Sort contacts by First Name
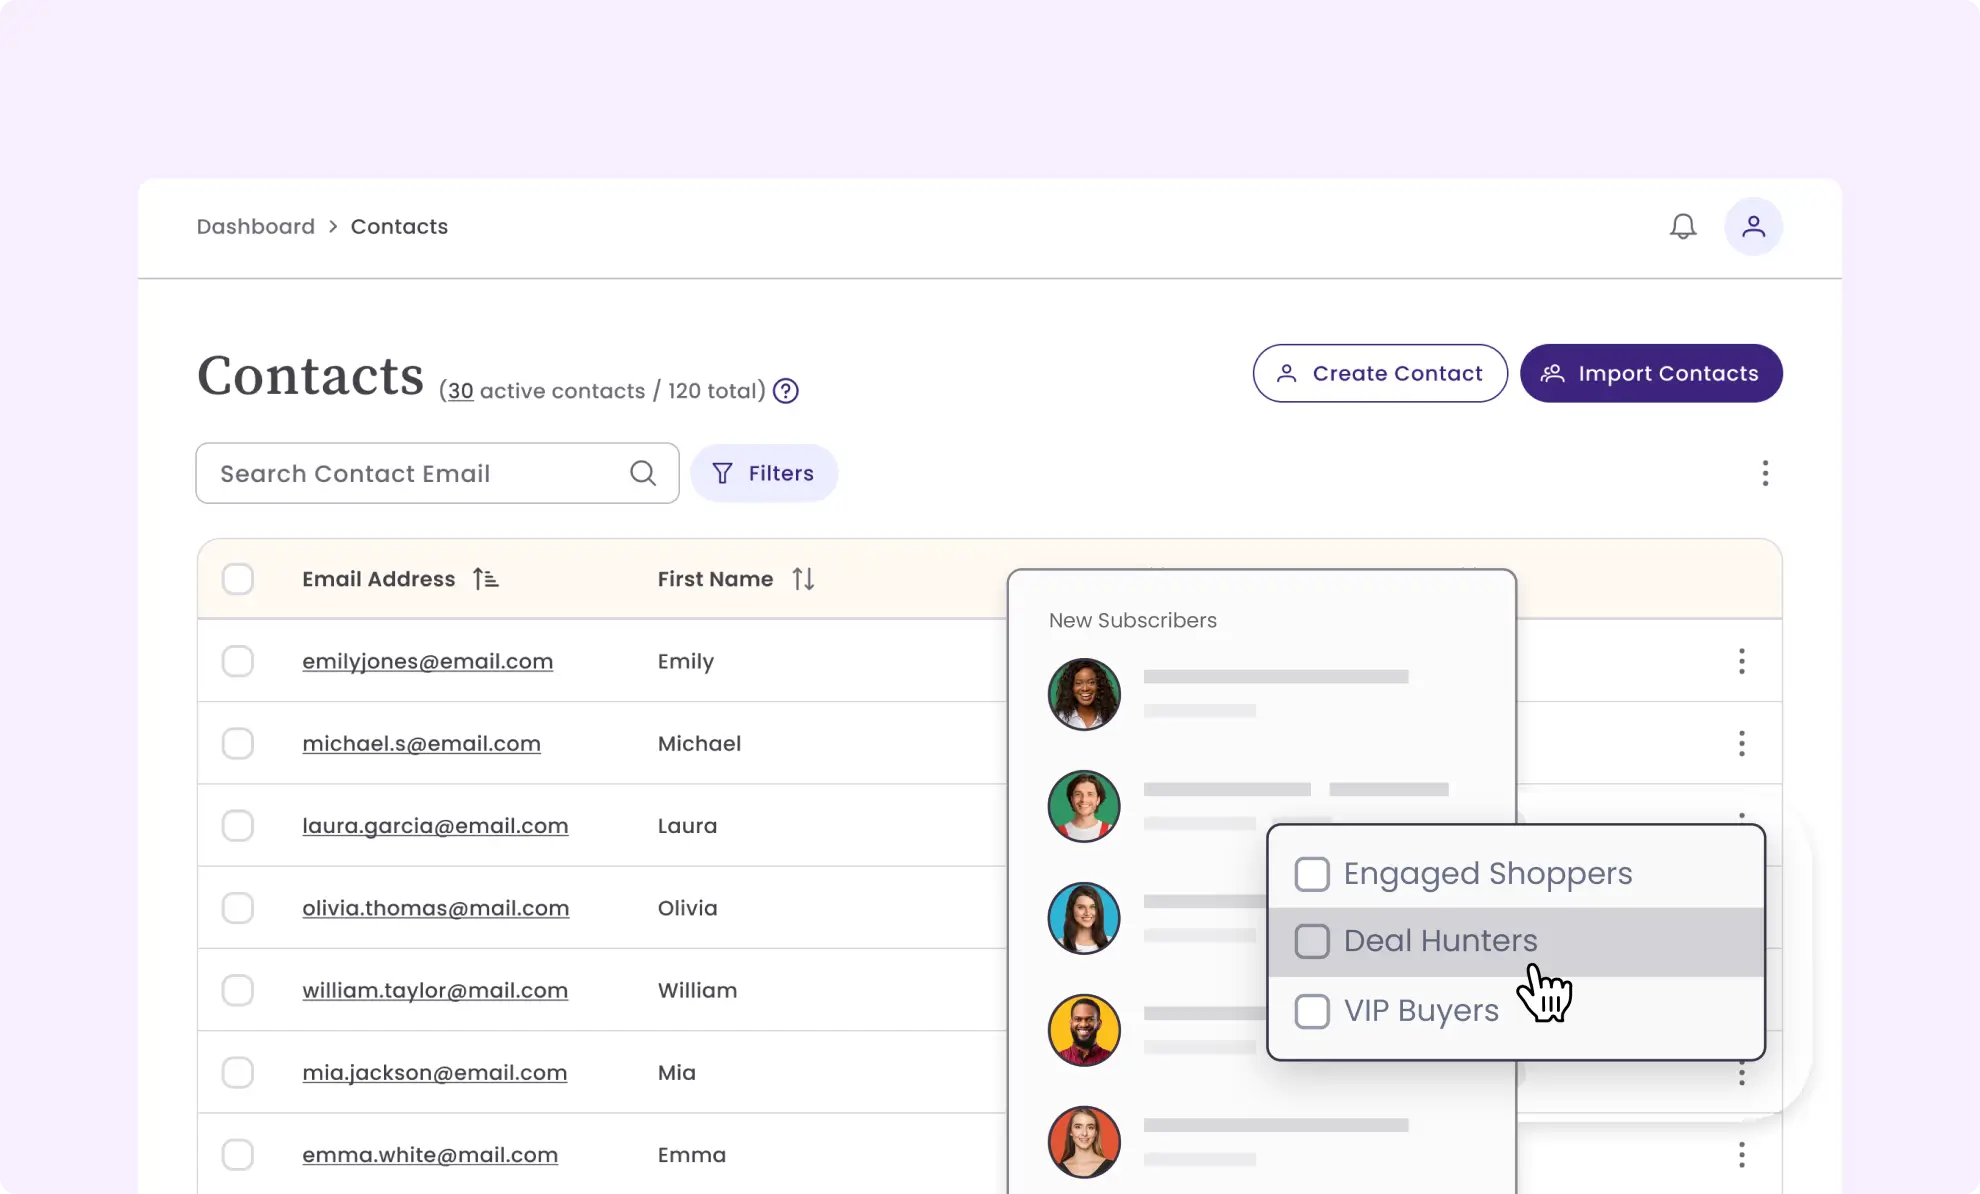1980x1194 pixels. click(x=802, y=578)
